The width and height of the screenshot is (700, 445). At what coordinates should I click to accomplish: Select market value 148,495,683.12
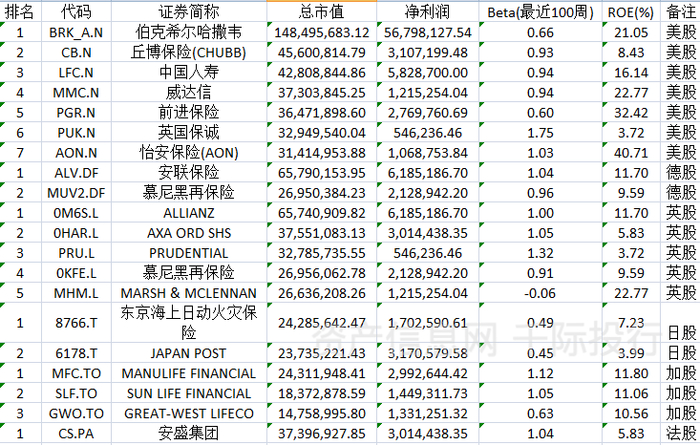click(321, 32)
